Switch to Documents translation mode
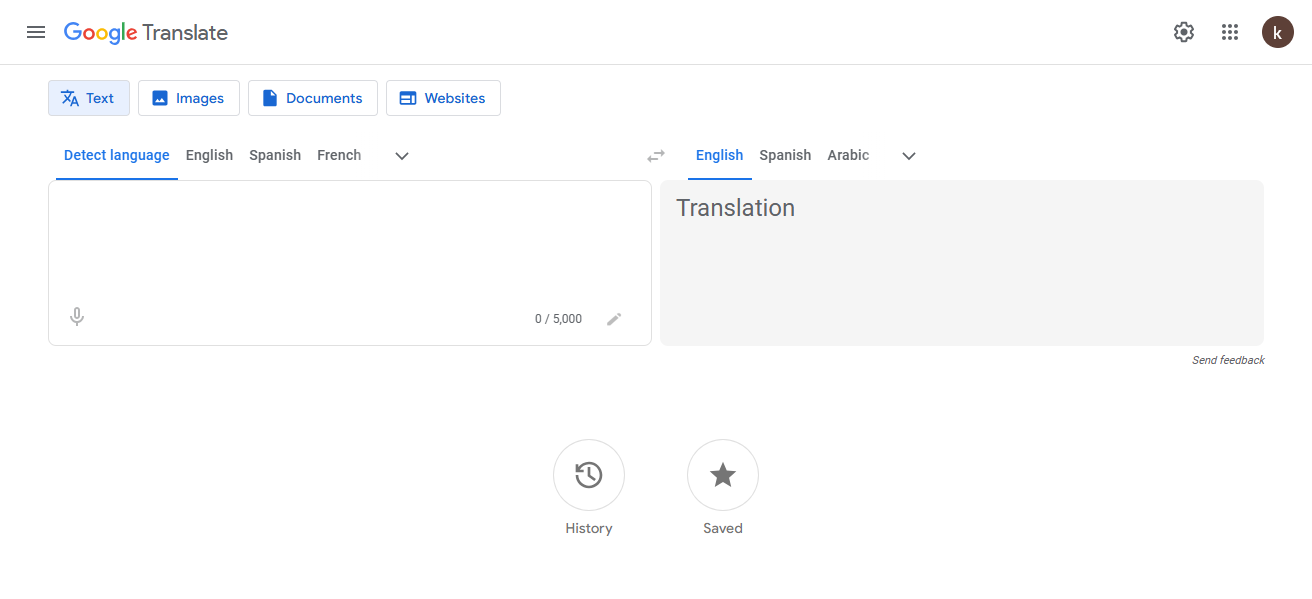 [x=313, y=98]
